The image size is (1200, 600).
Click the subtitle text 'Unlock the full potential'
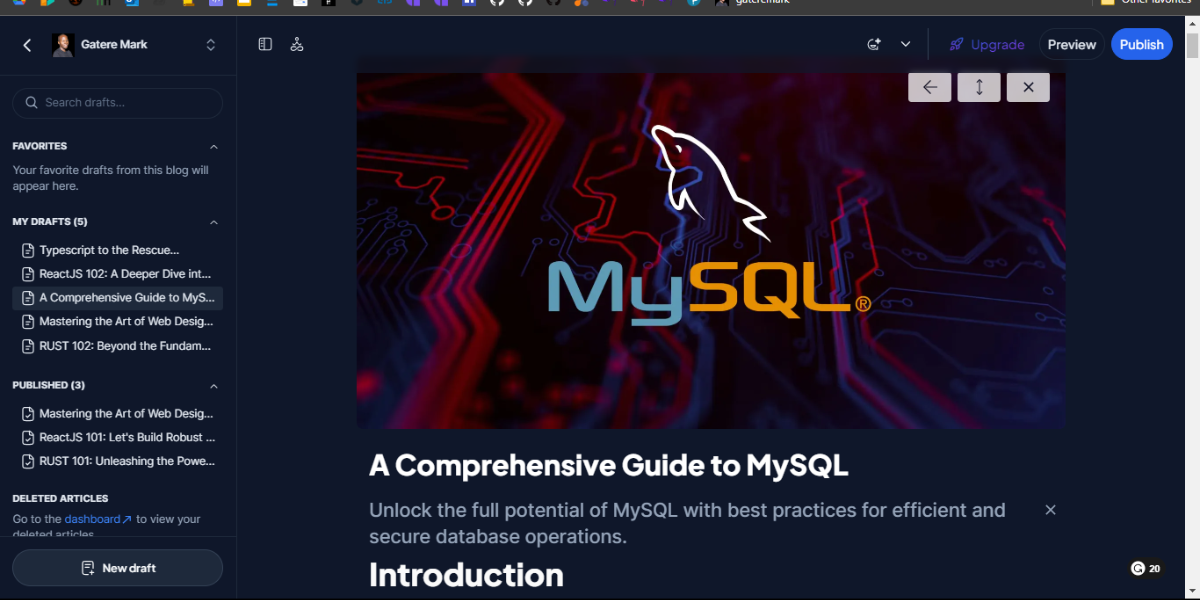(x=687, y=523)
